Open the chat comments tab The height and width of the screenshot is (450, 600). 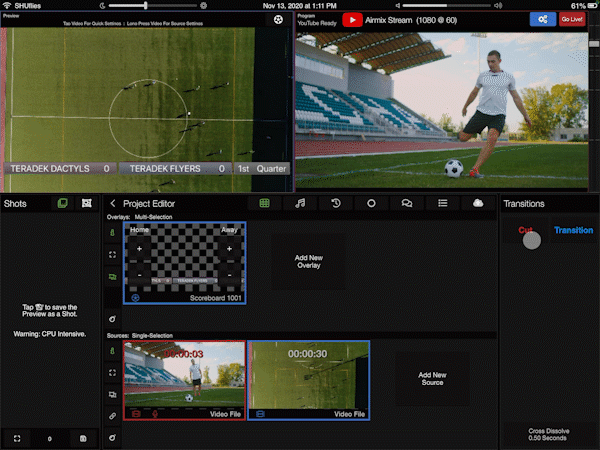(x=407, y=203)
